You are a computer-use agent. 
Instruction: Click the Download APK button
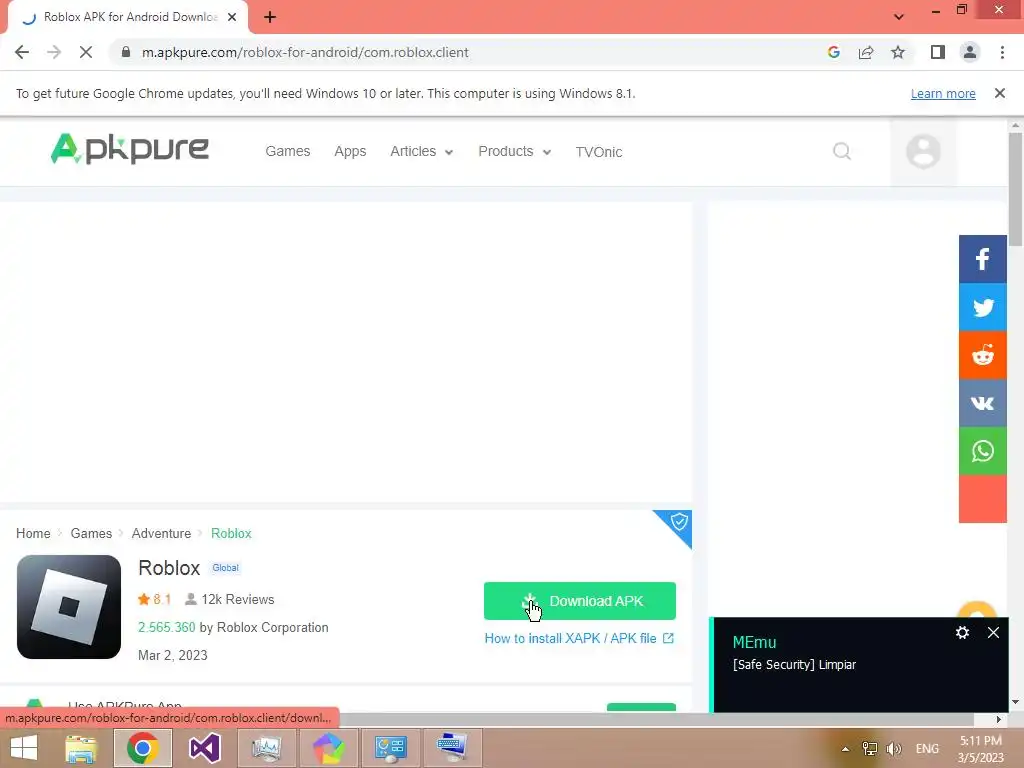click(x=579, y=601)
